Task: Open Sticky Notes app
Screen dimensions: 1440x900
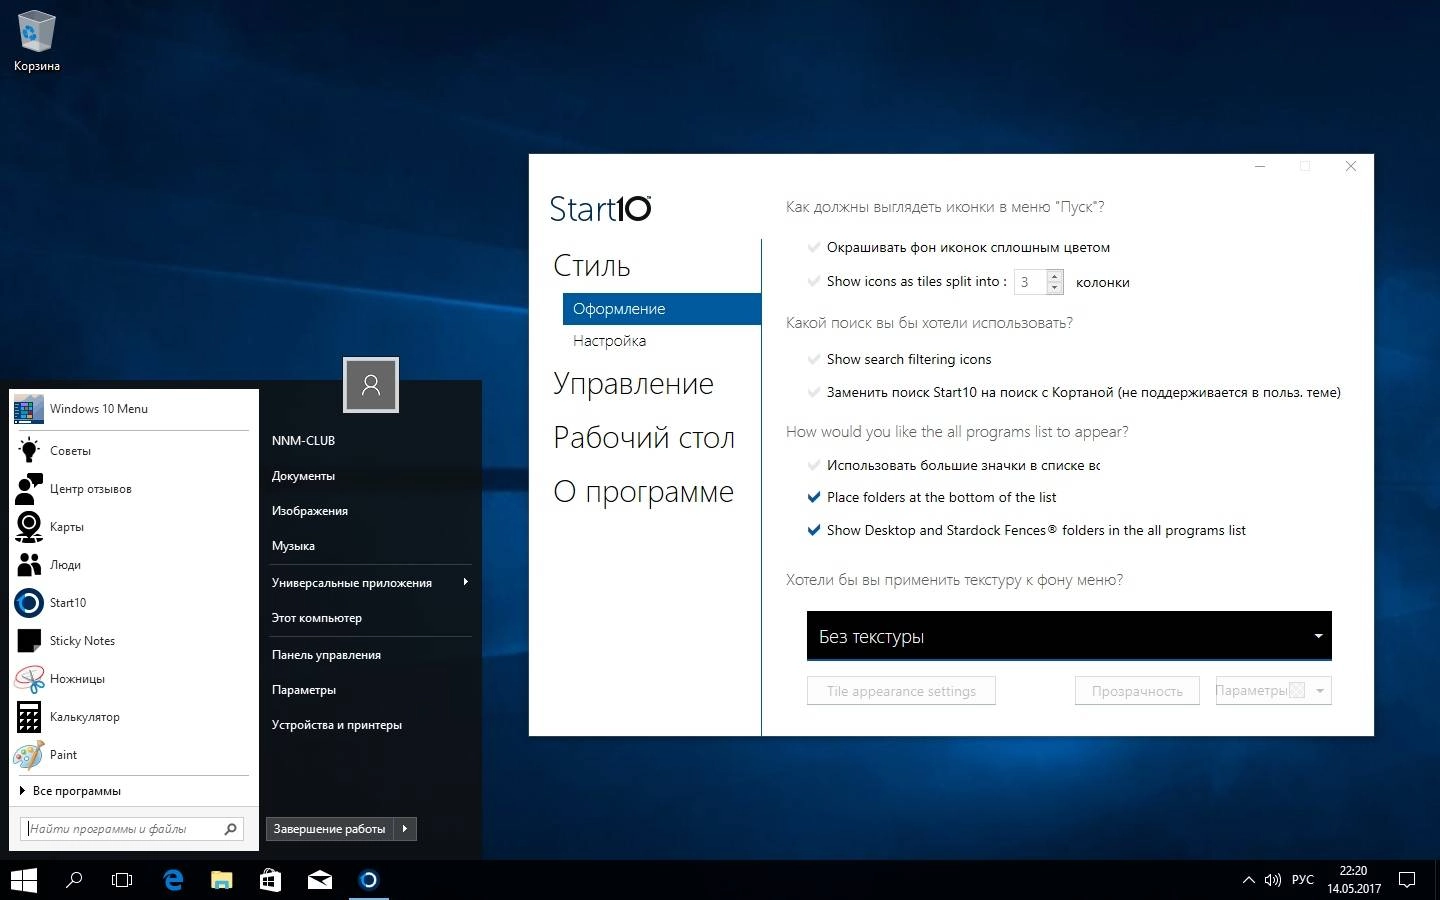Action: click(134, 641)
